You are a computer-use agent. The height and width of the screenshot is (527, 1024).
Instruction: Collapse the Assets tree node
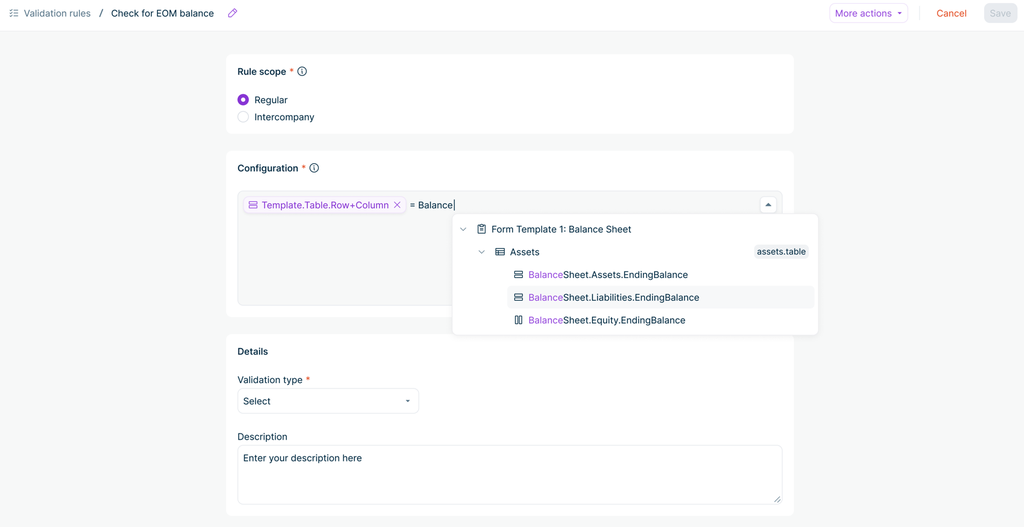[481, 252]
